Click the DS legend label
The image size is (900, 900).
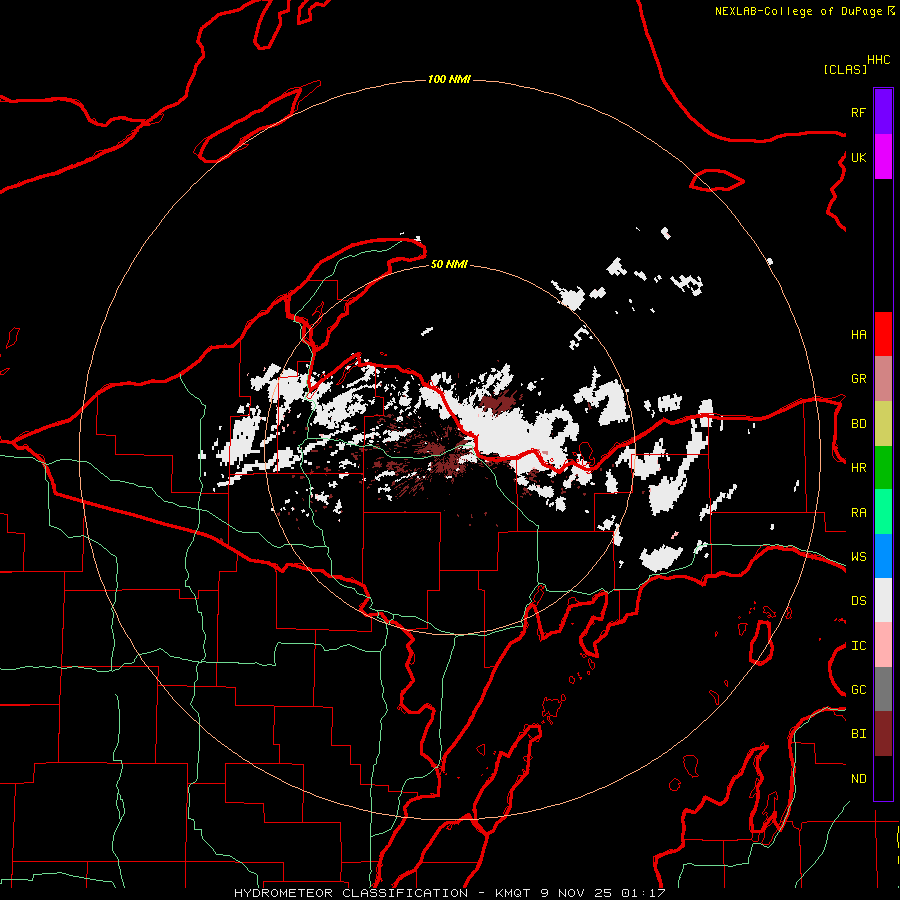coord(858,601)
